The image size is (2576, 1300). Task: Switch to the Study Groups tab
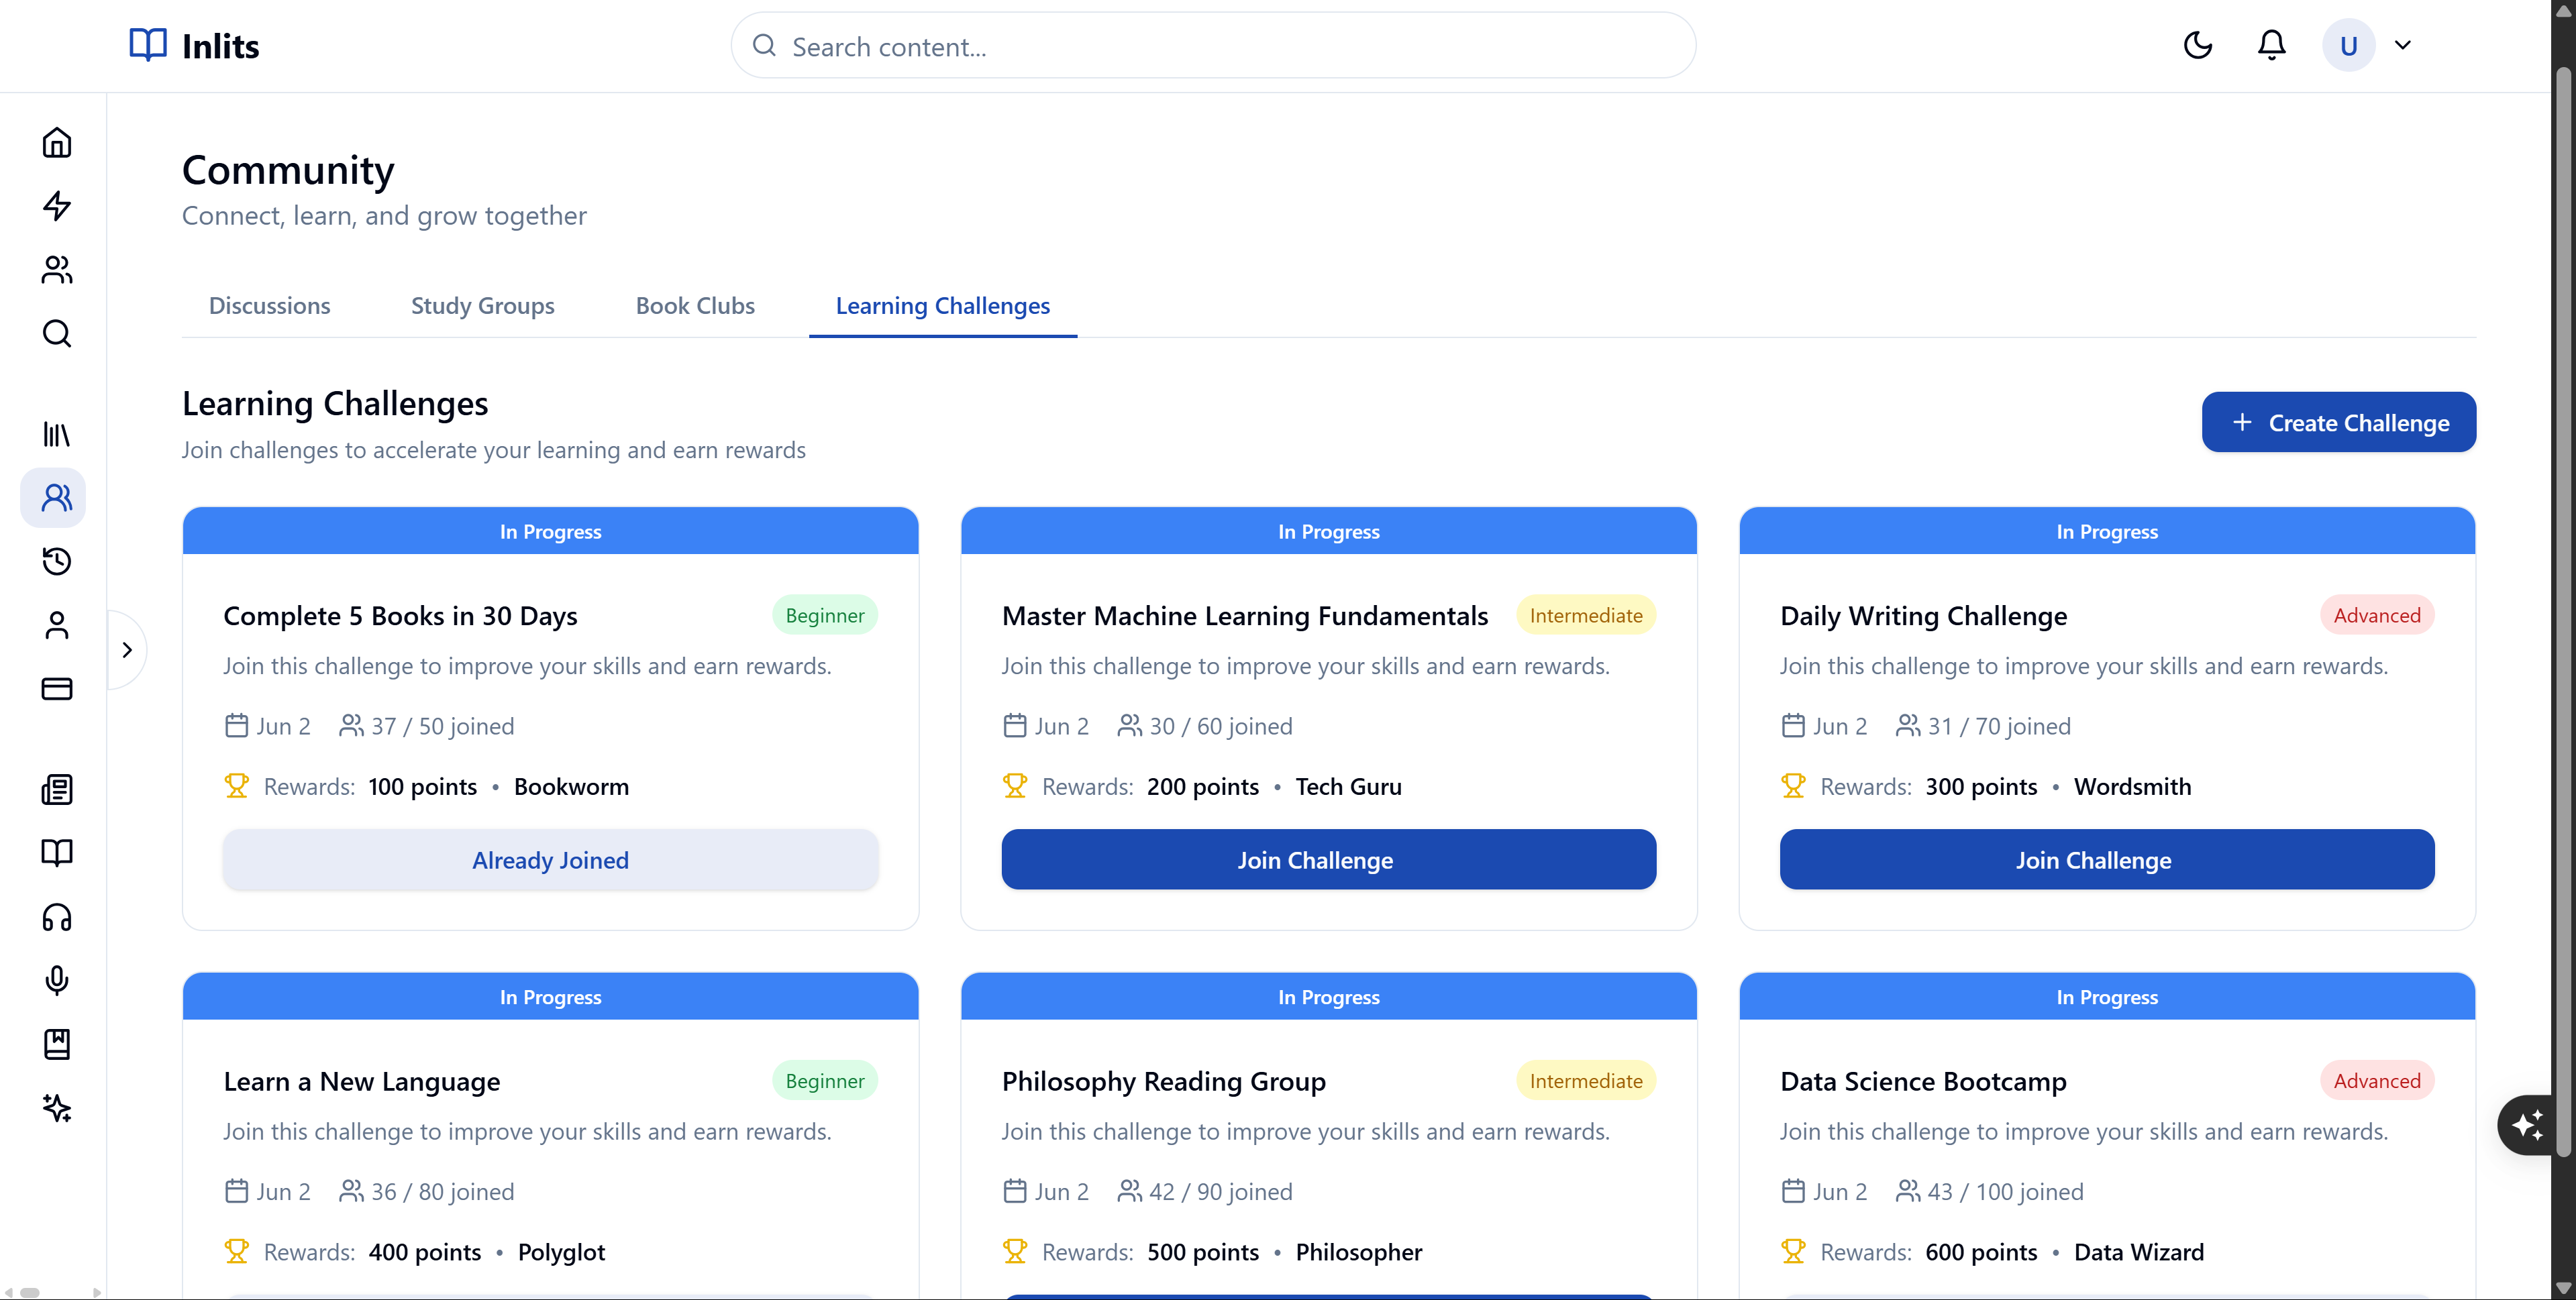[482, 306]
